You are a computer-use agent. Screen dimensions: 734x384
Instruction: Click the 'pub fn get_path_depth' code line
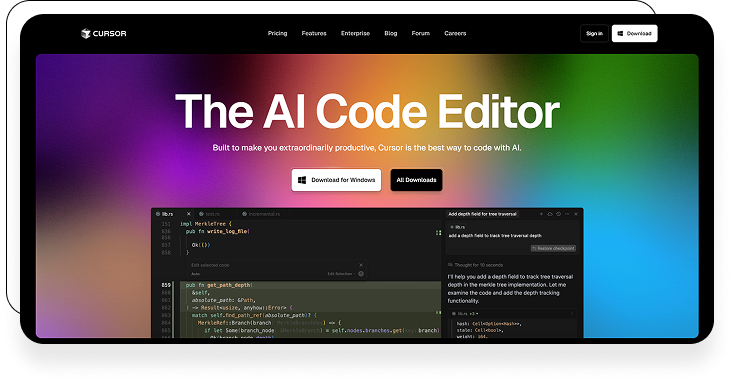click(x=219, y=285)
